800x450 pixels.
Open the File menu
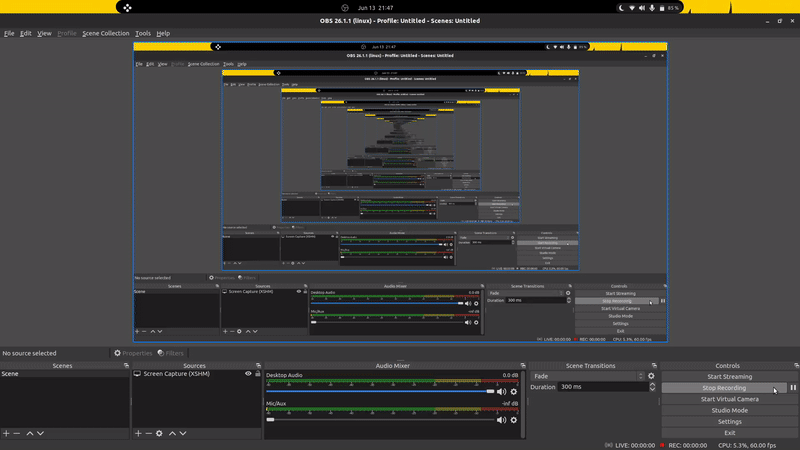click(9, 33)
